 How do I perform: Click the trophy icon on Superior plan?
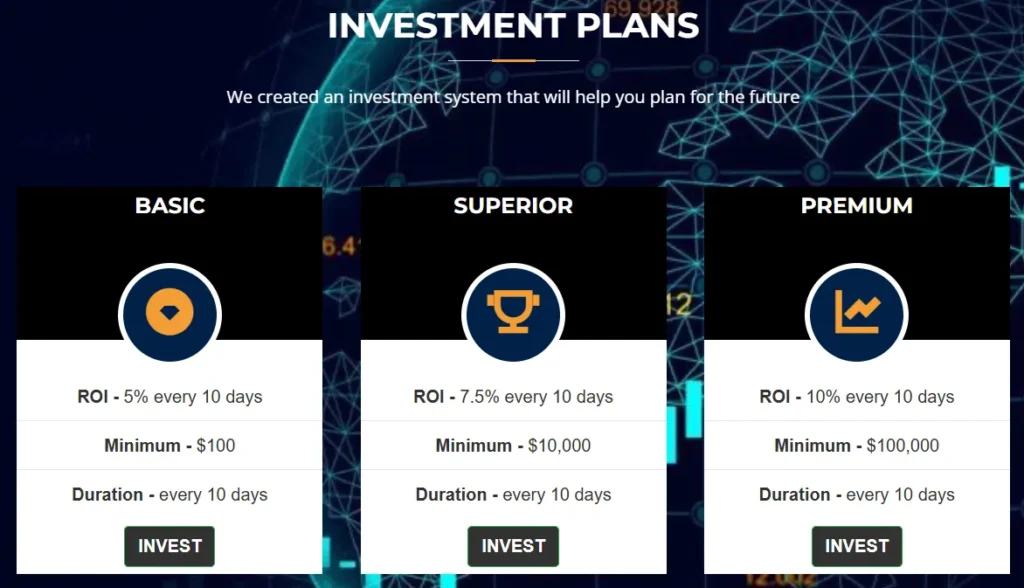point(513,314)
